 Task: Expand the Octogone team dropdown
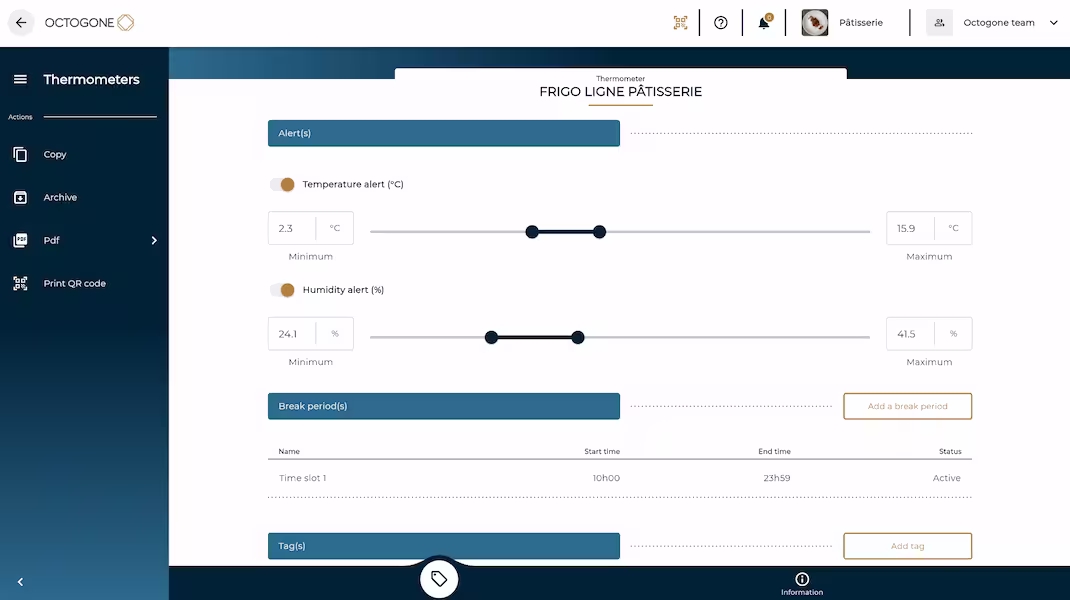tap(1053, 23)
